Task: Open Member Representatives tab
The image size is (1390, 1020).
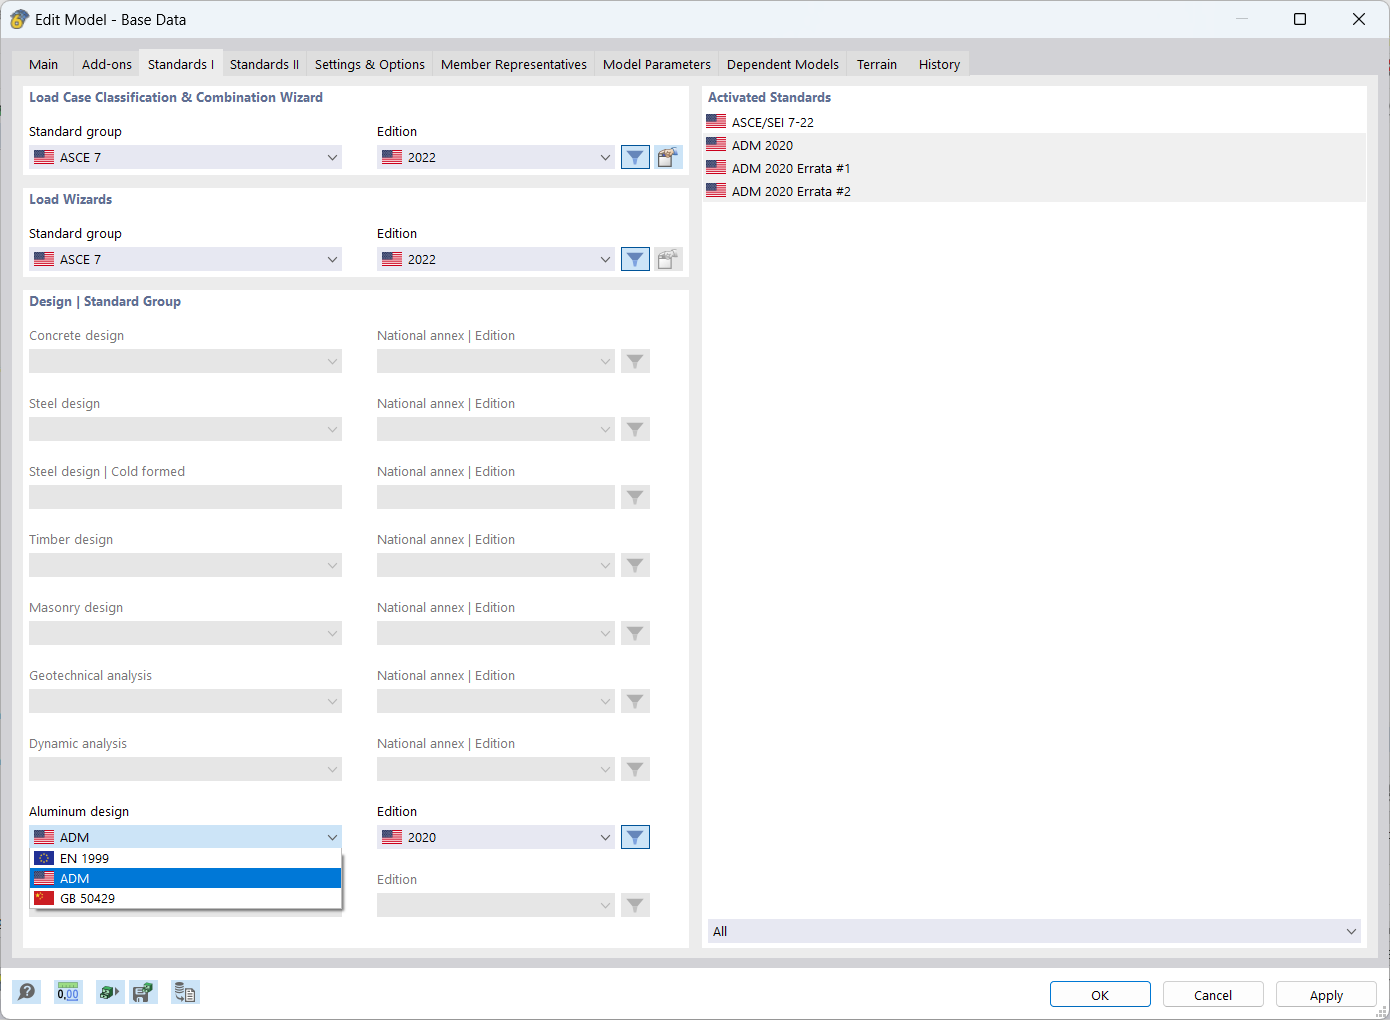Action: (x=513, y=64)
